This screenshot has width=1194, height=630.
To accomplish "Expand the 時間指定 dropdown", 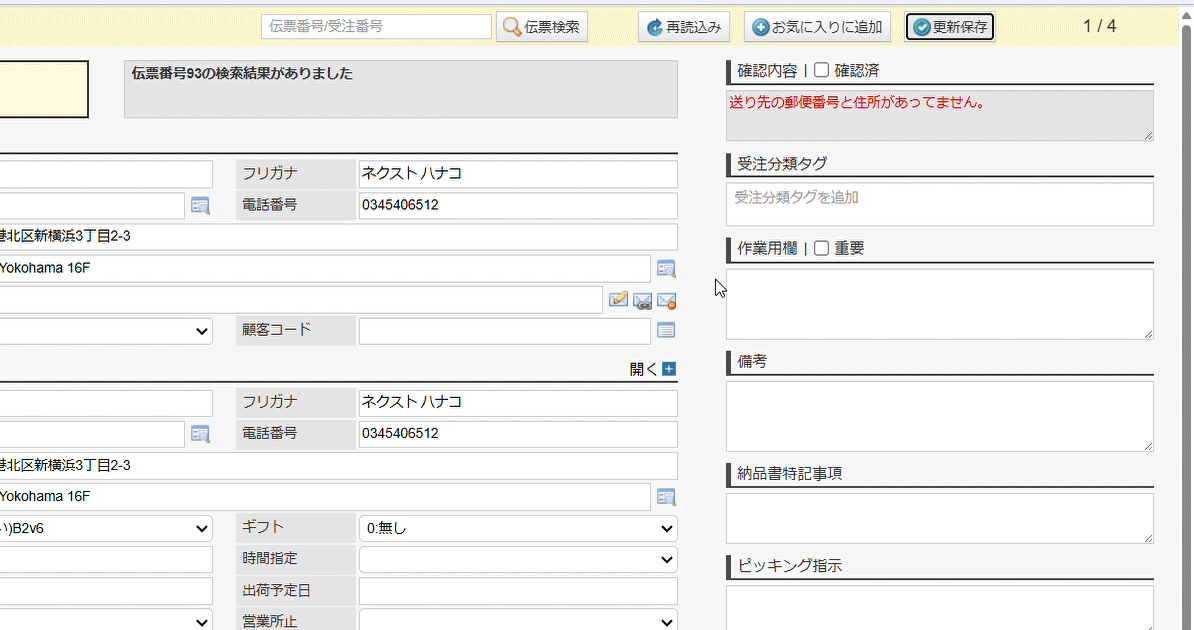I will 517,560.
